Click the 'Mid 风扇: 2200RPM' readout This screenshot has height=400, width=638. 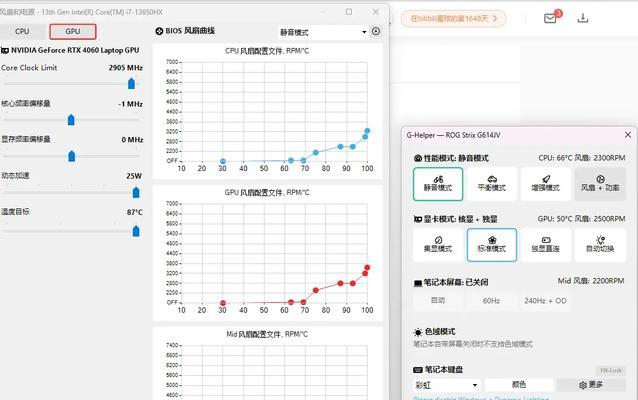pyautogui.click(x=591, y=281)
